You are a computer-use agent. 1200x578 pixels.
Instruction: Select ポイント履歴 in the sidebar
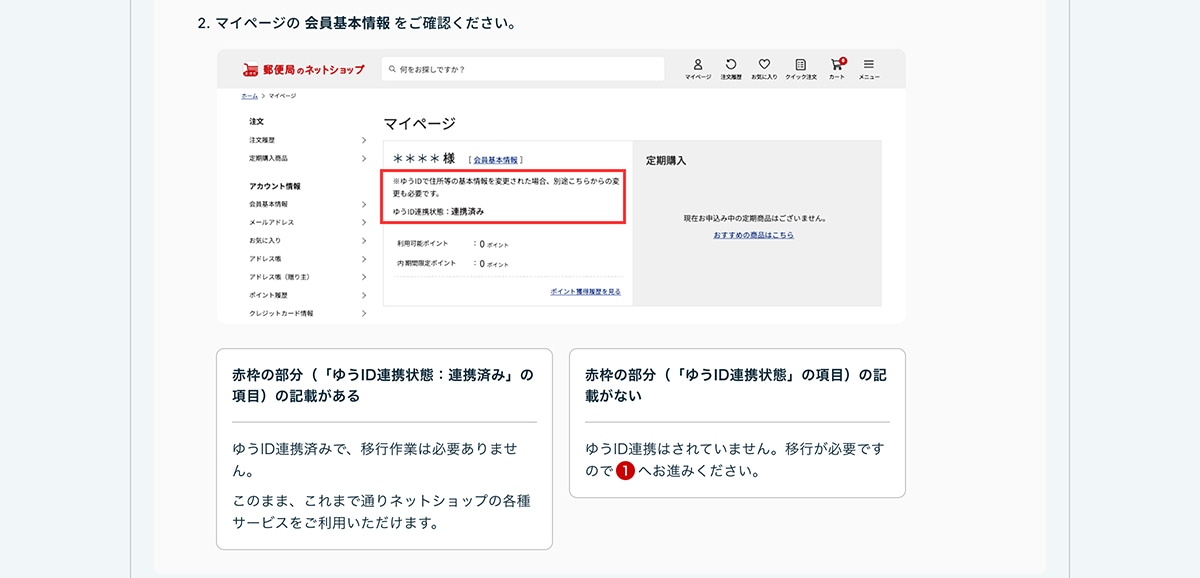pos(268,295)
